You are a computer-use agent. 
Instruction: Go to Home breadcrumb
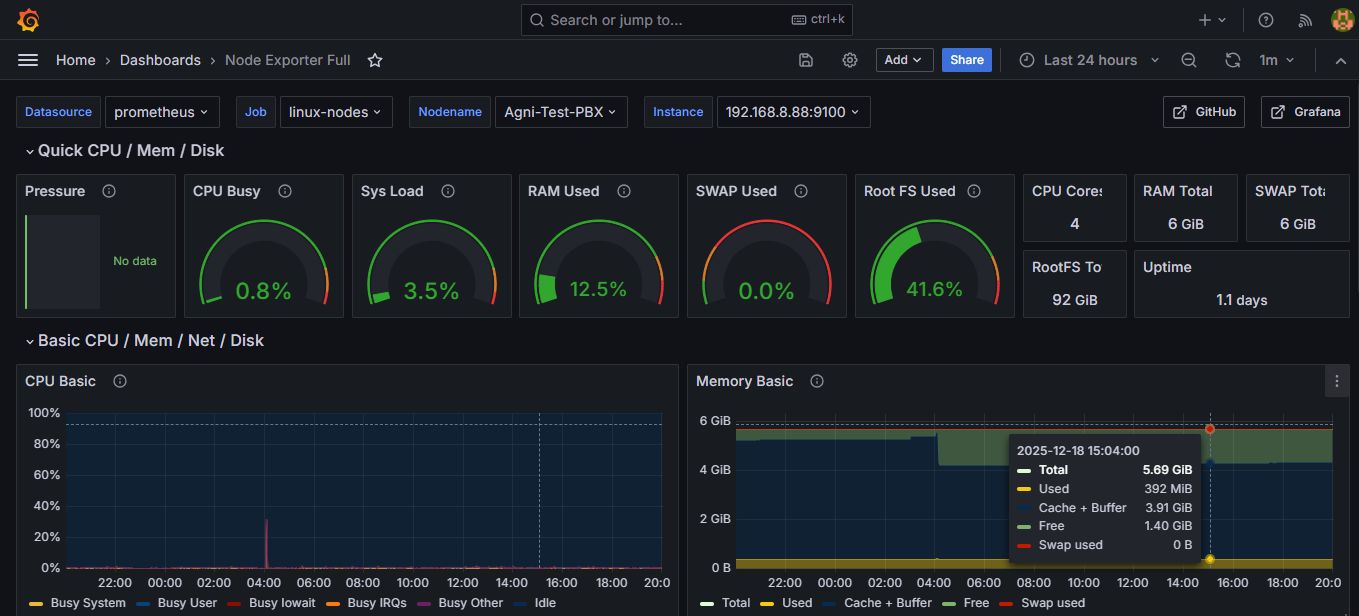76,60
